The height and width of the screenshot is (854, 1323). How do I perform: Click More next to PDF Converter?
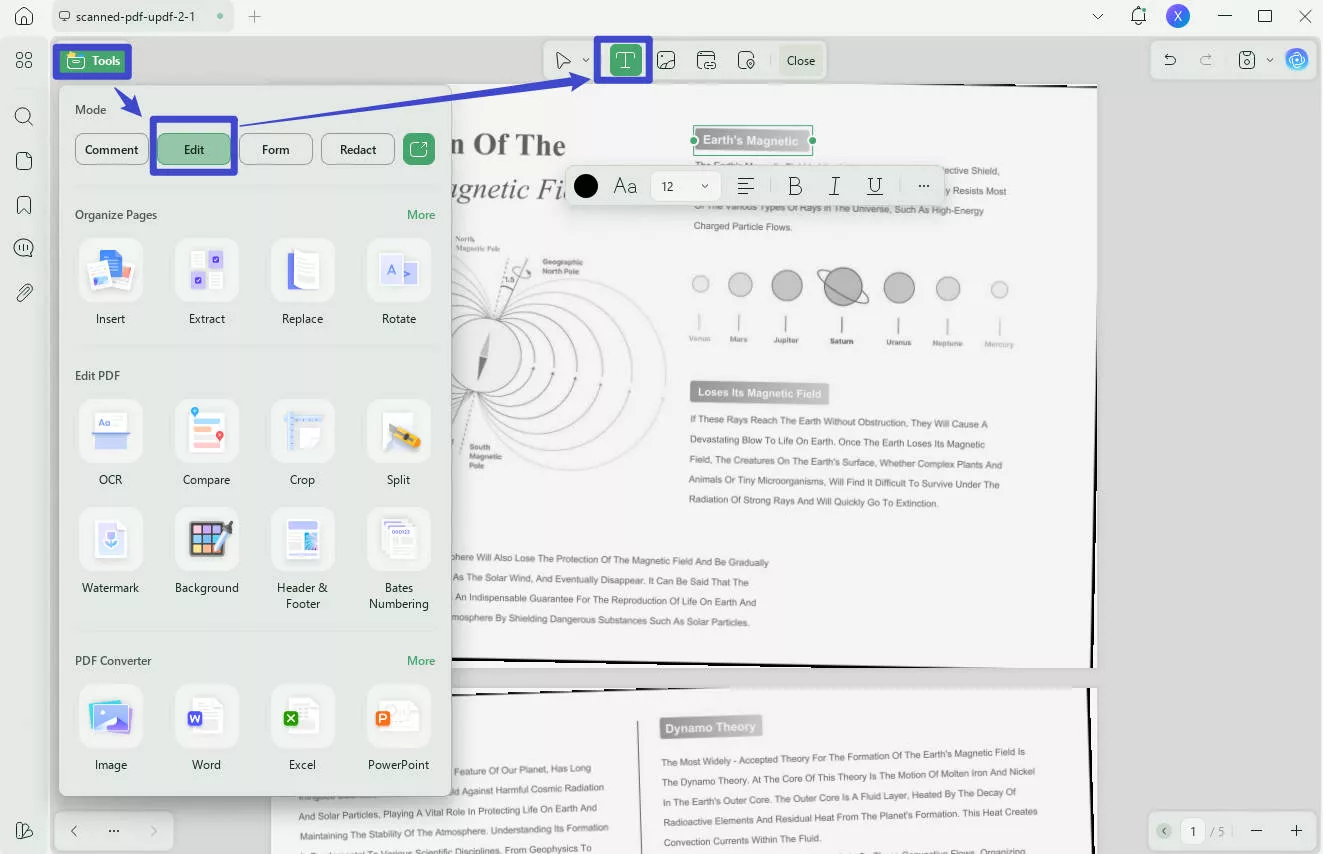[421, 661]
